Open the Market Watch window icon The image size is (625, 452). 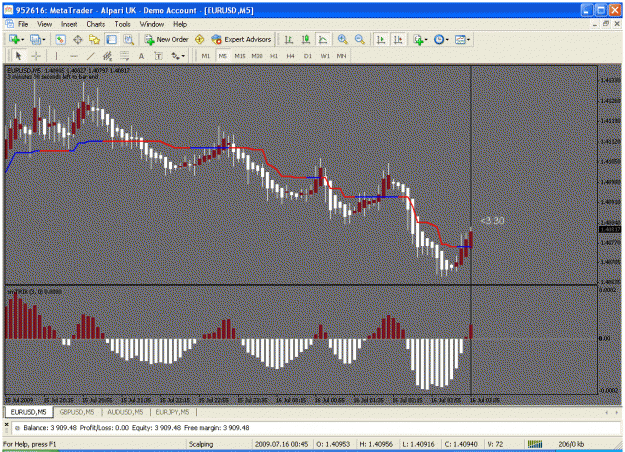click(x=60, y=39)
